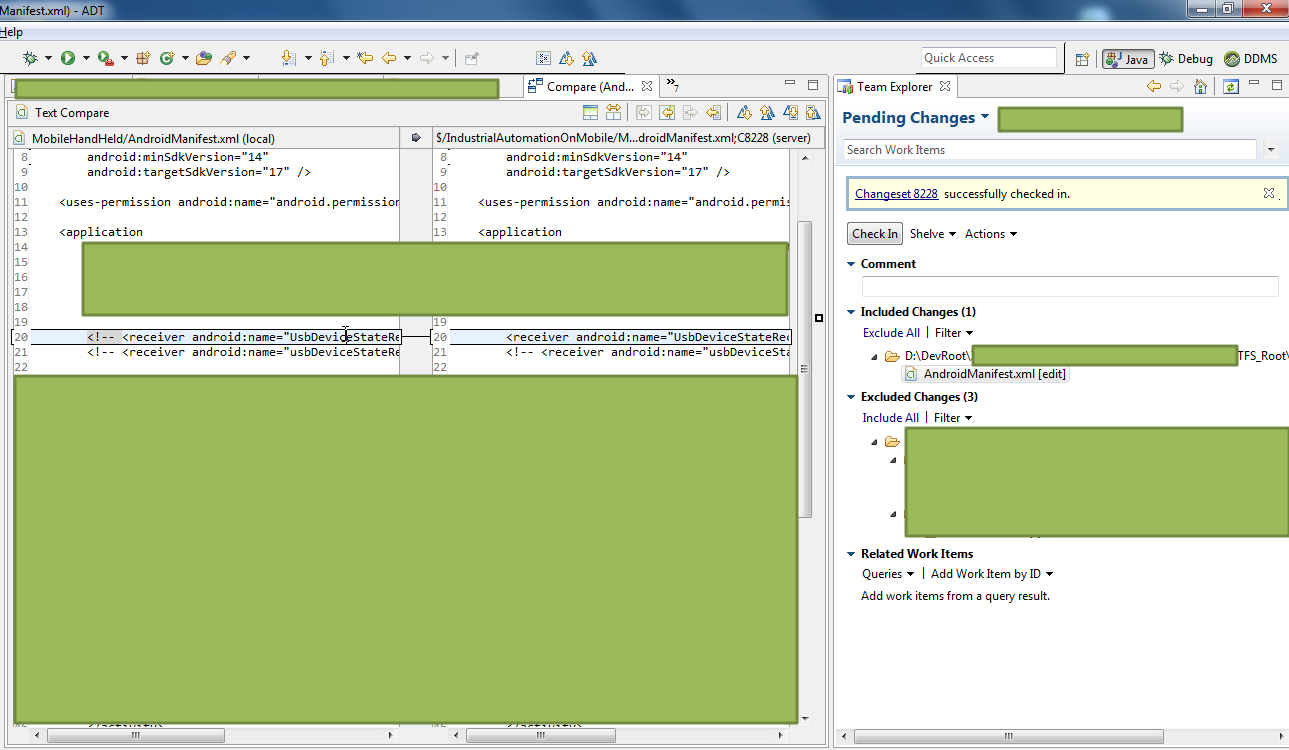Screen dimensions: 1289x750
Task: Open the Actions dropdown menu
Action: click(990, 234)
